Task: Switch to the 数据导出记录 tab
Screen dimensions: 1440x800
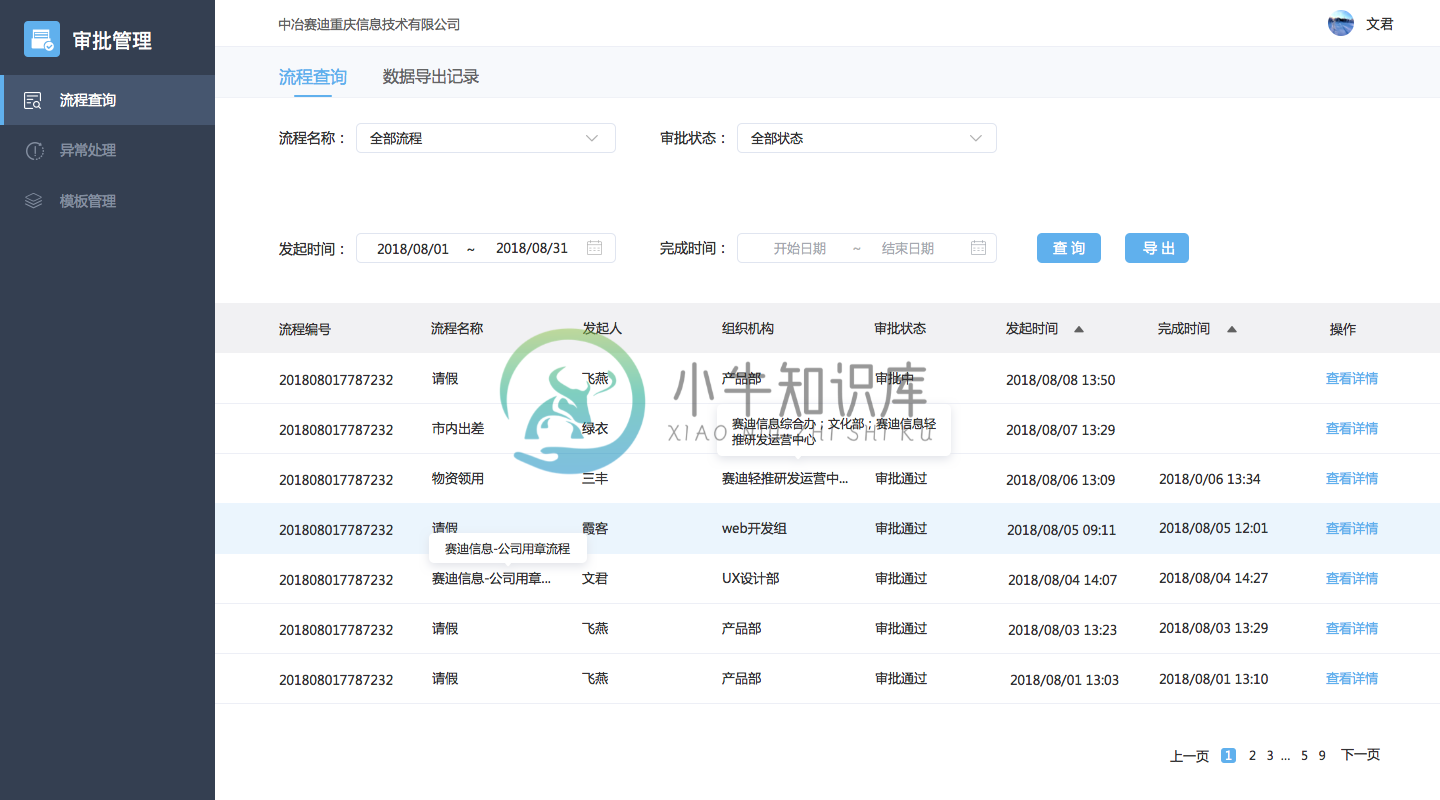Action: click(x=431, y=77)
